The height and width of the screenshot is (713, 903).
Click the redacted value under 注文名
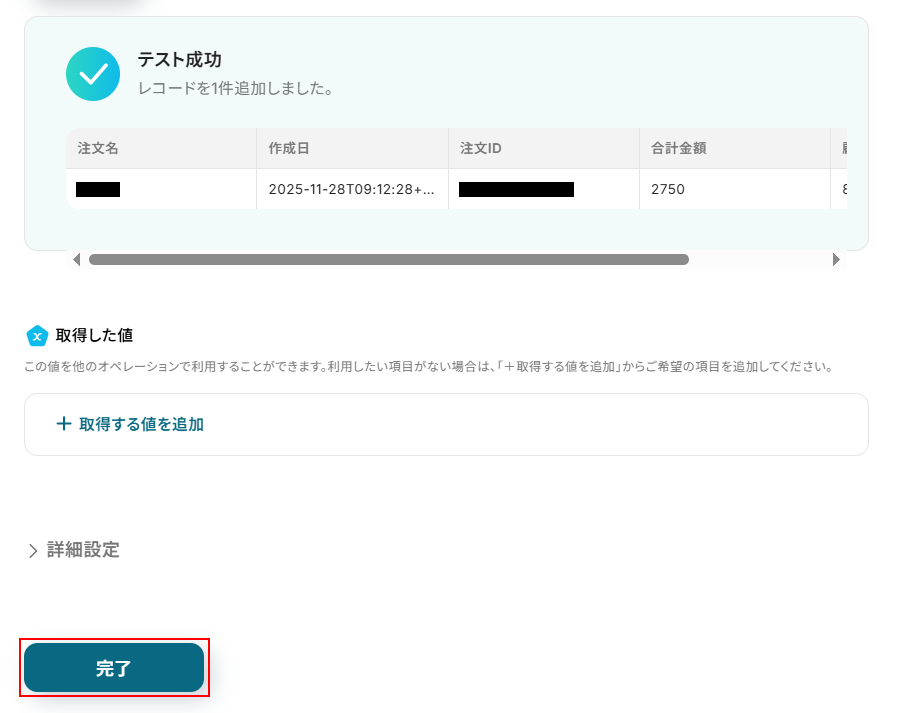[98, 189]
